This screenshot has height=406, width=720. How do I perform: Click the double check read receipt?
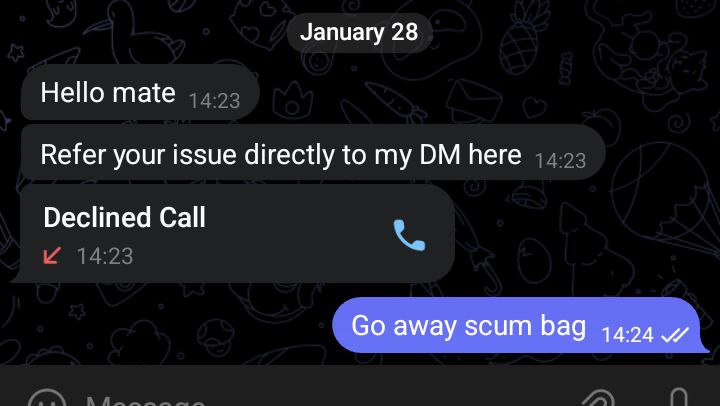[x=675, y=336]
